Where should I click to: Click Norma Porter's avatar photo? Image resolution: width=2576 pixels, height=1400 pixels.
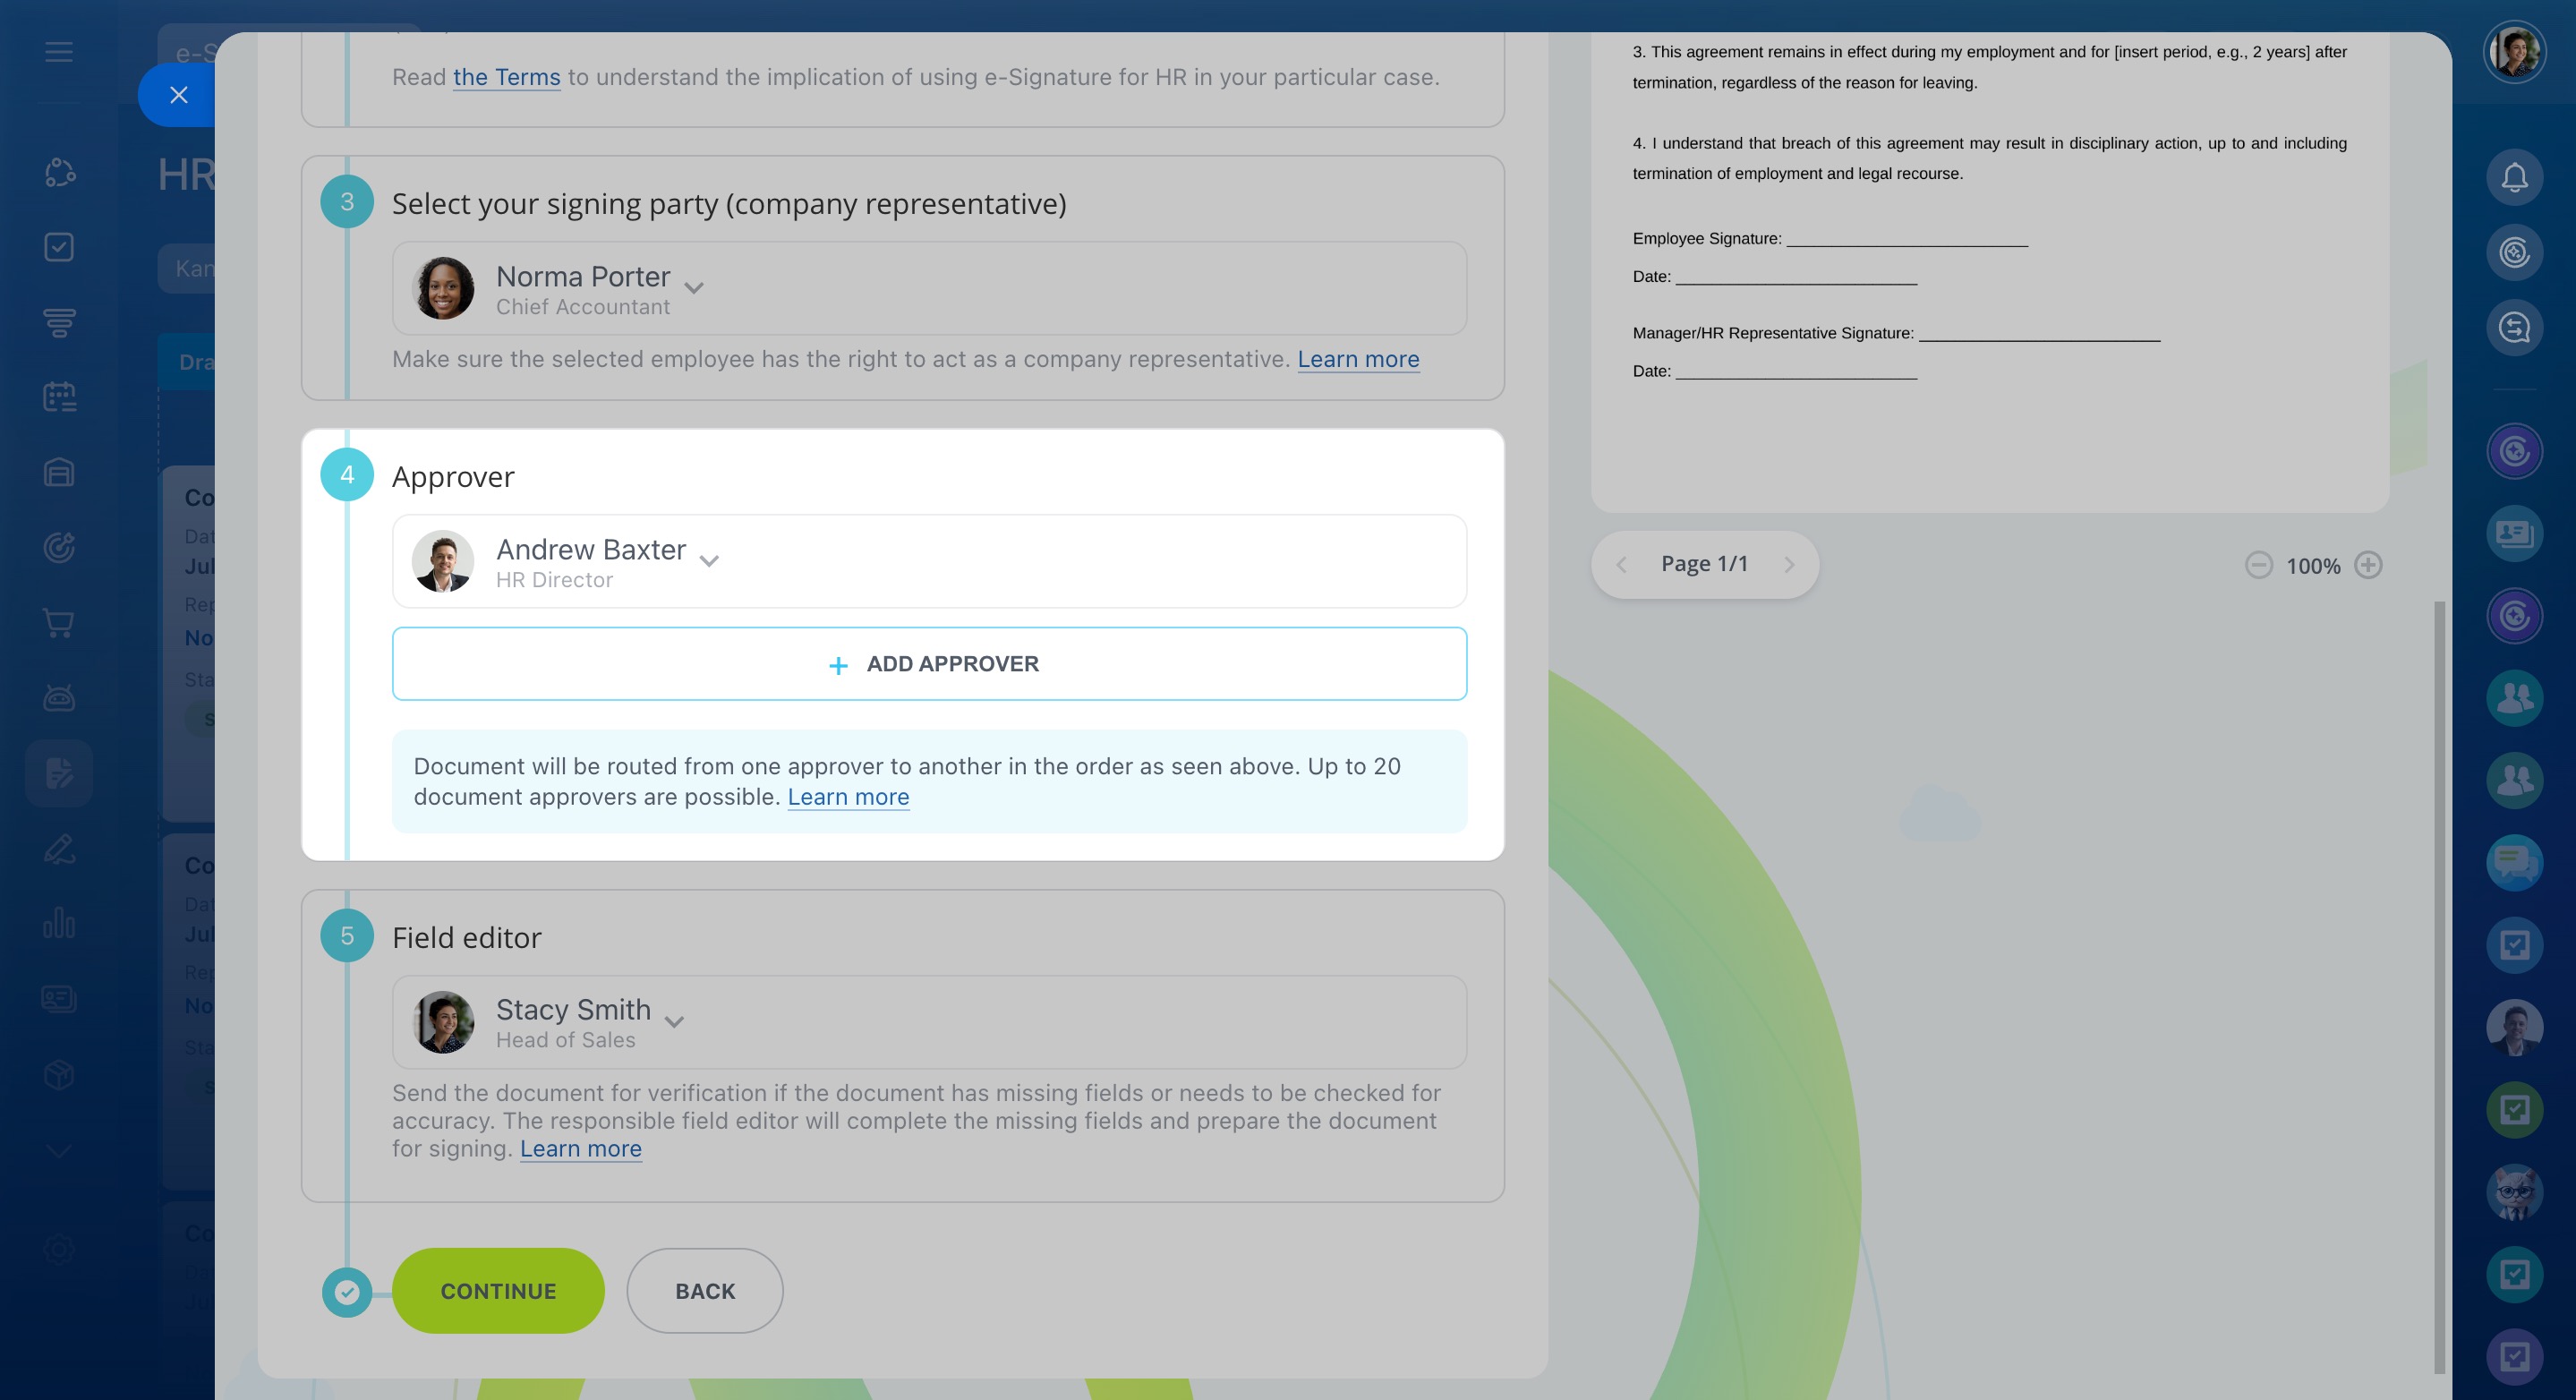(x=443, y=288)
